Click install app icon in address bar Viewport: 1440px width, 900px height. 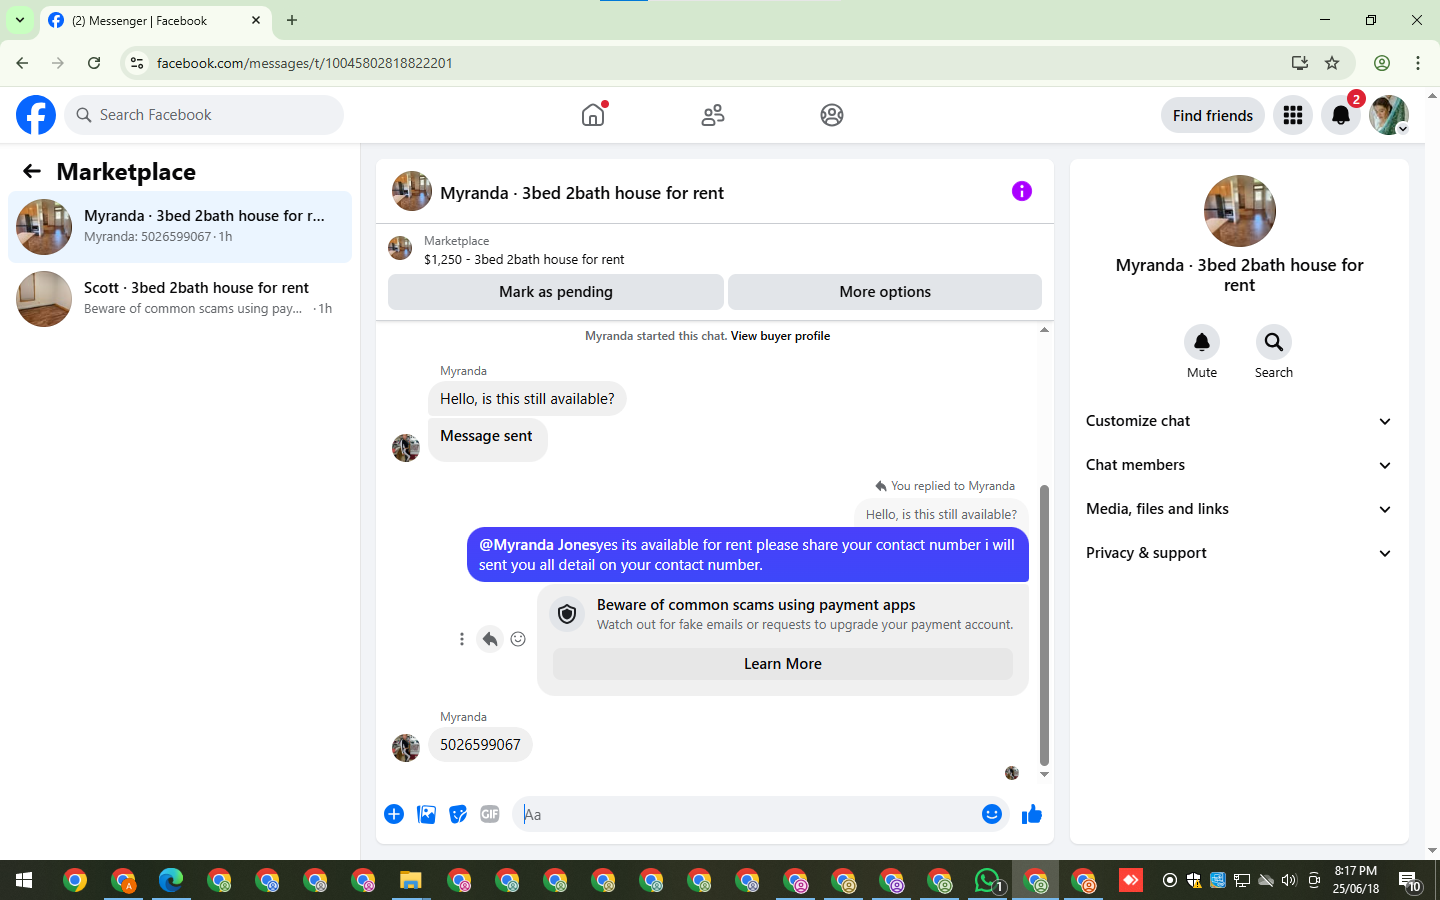tap(1300, 63)
